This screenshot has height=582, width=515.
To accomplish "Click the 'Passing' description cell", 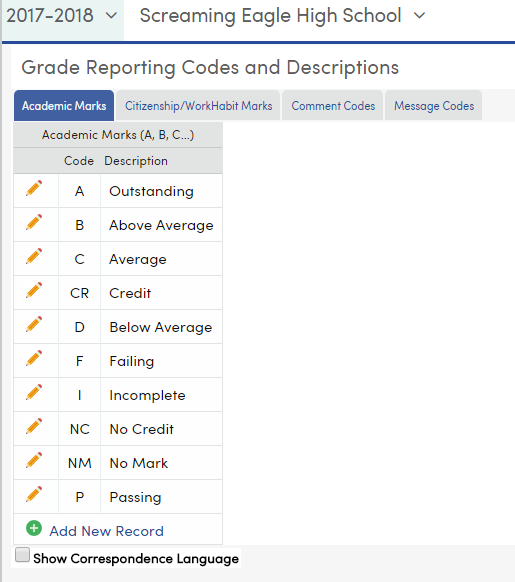I will (x=162, y=497).
